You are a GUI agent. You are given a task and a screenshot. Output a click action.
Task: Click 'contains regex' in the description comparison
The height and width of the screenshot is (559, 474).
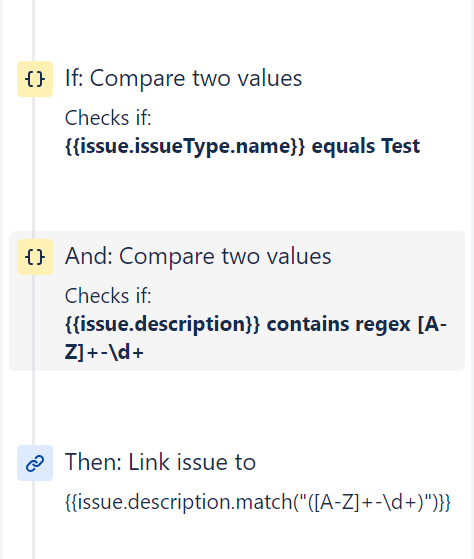339,324
